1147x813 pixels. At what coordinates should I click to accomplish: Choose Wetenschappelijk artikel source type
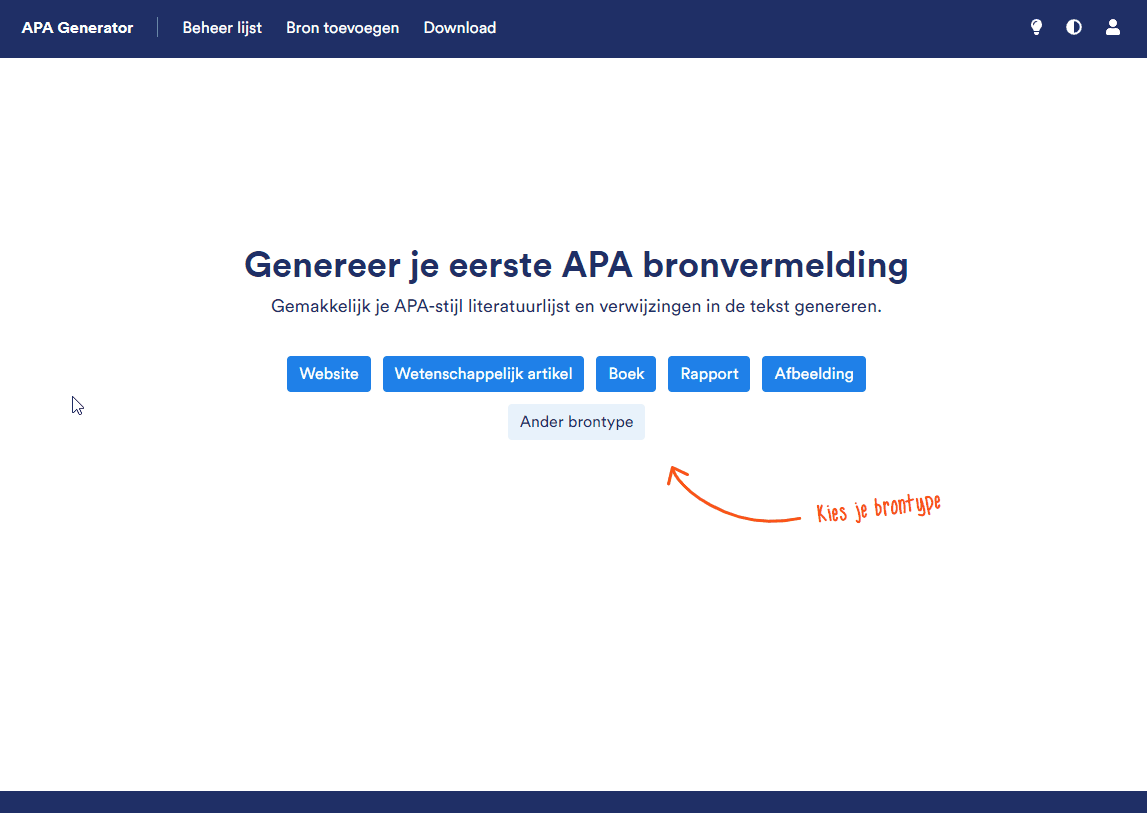point(483,374)
